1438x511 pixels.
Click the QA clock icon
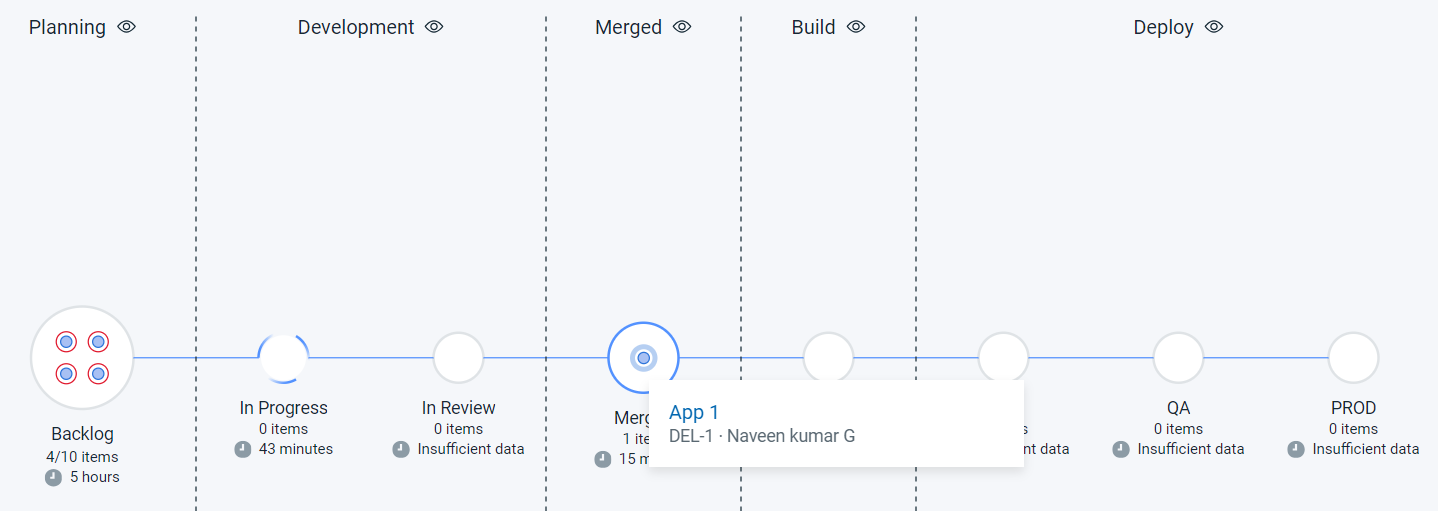point(1121,449)
